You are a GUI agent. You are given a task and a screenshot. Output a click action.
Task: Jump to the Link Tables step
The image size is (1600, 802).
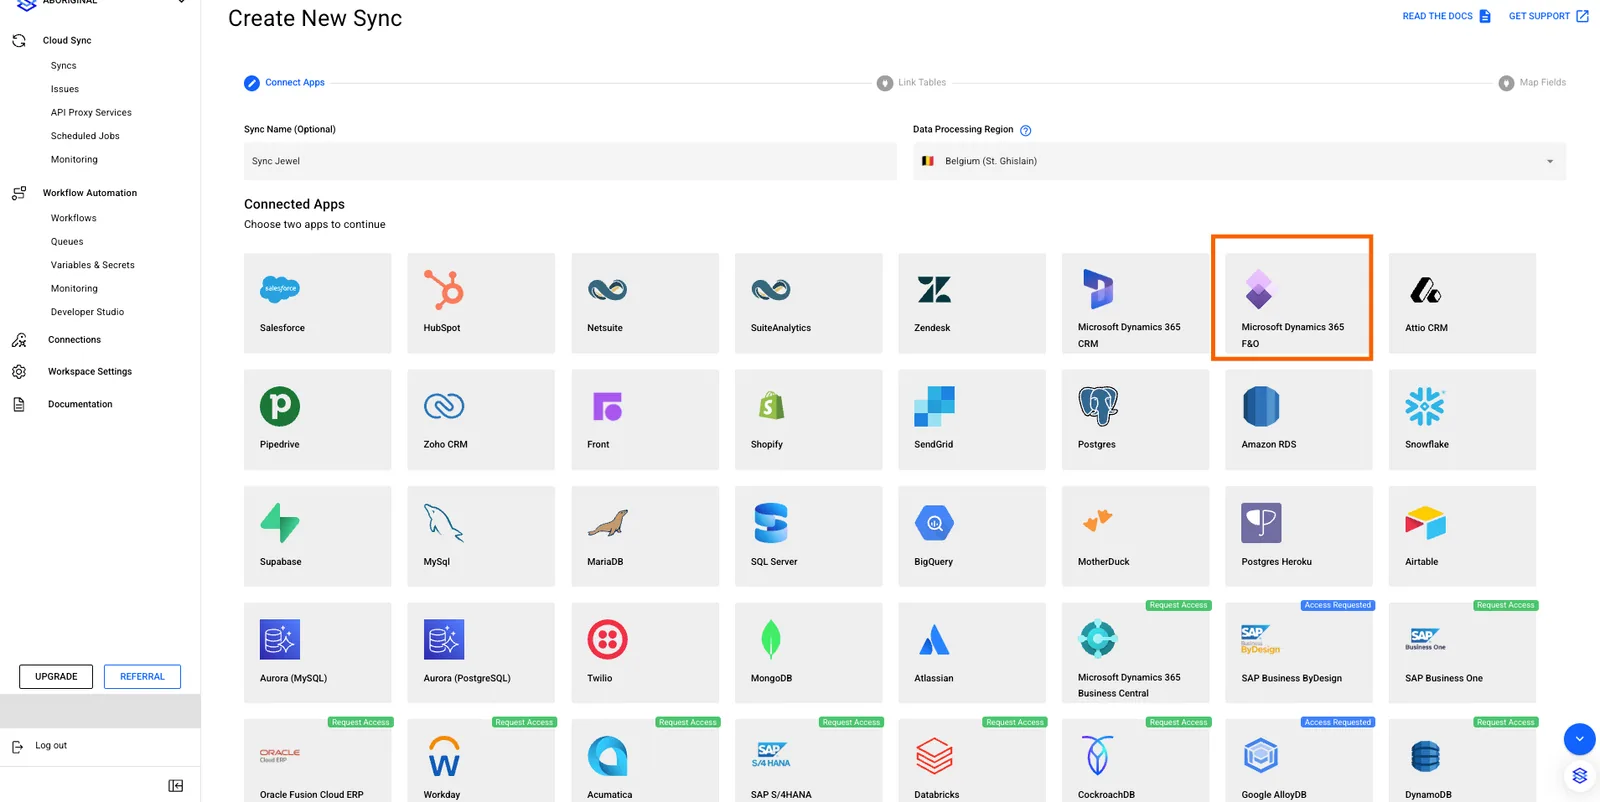[x=911, y=83]
